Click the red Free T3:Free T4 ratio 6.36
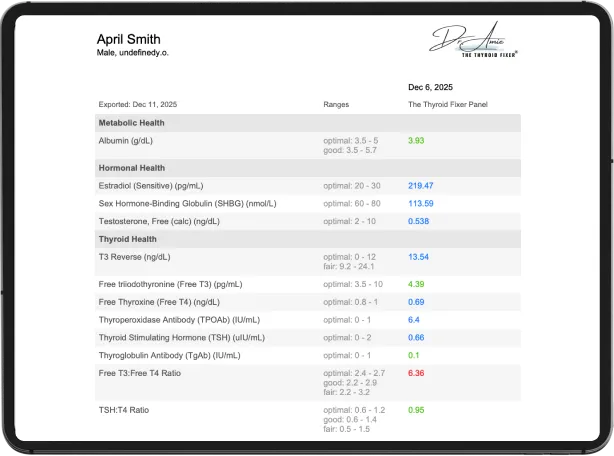Image resolution: width=614 pixels, height=456 pixels. click(416, 373)
